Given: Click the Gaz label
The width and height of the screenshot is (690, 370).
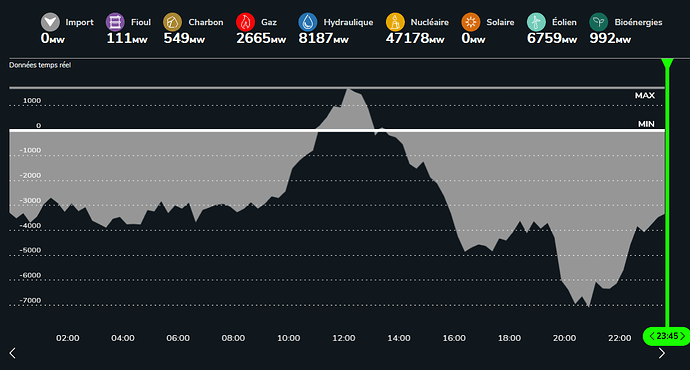Looking at the screenshot, I should [269, 22].
